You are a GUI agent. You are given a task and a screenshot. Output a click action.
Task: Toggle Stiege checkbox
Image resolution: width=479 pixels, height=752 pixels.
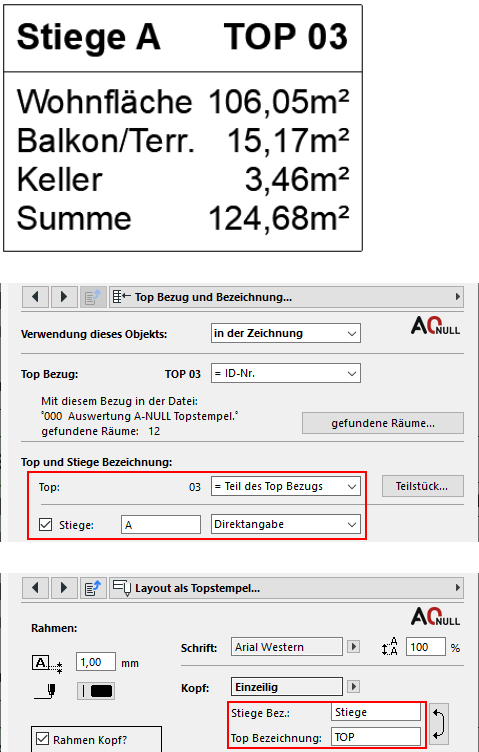point(46,525)
